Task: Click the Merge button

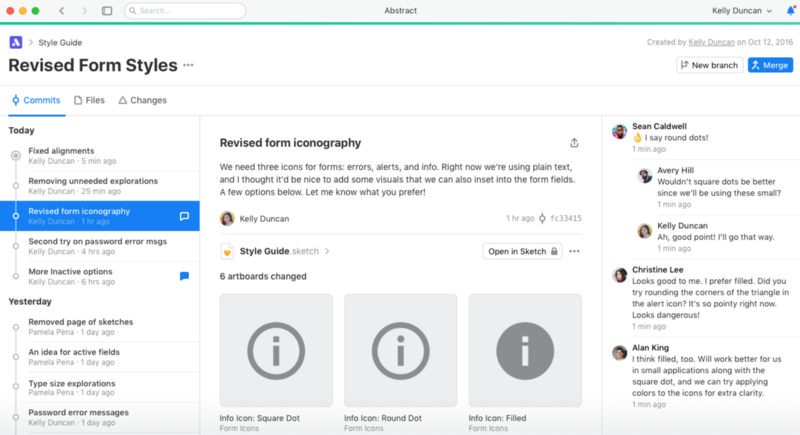Action: [x=770, y=65]
